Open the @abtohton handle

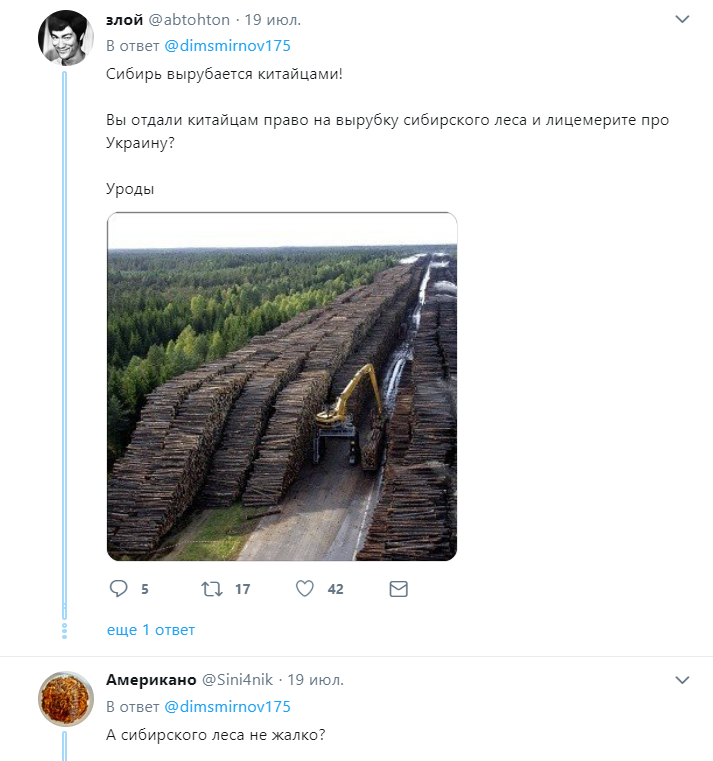tap(189, 20)
